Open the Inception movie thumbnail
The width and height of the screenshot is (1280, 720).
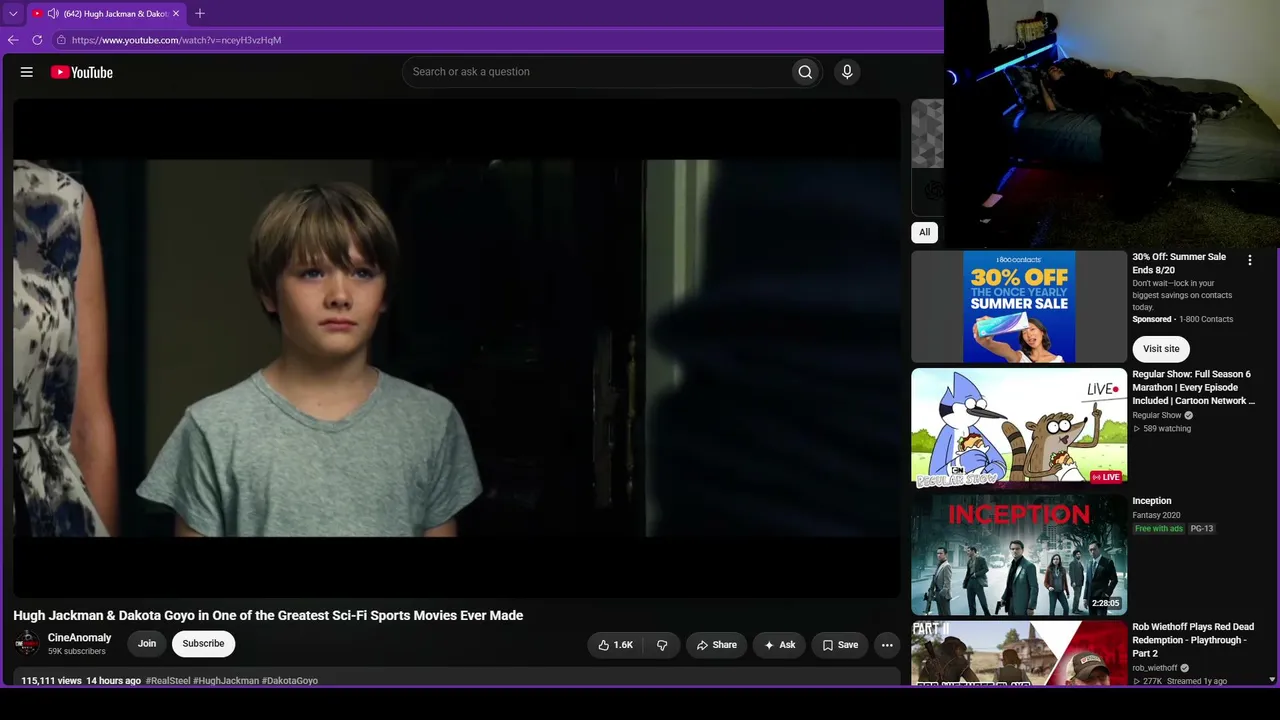[1019, 555]
